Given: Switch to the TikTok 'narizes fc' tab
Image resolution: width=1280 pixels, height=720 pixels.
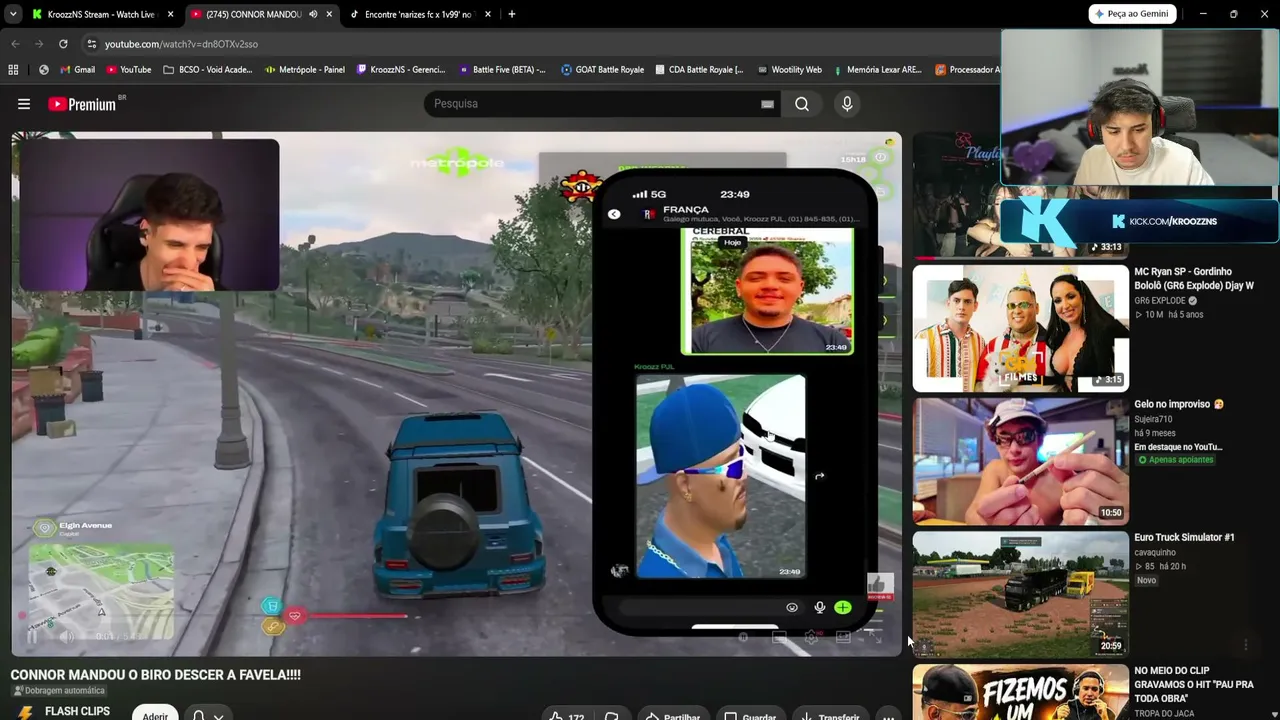Looking at the screenshot, I should point(419,14).
